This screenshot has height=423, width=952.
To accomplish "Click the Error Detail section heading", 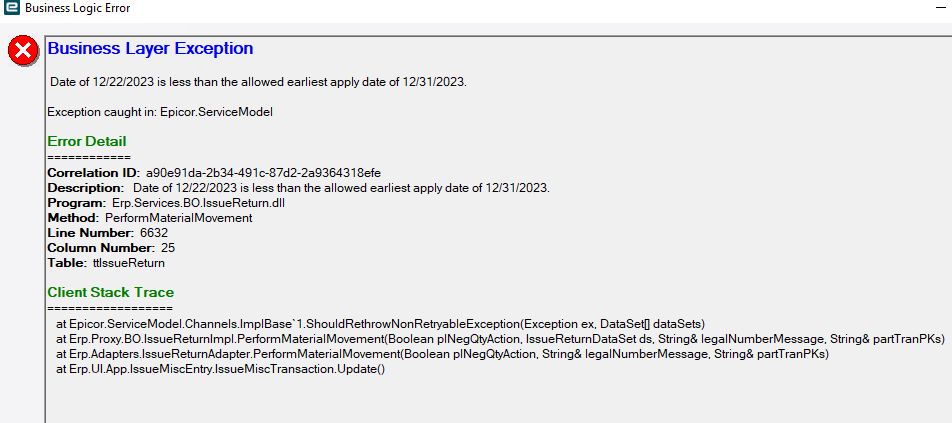I will [87, 141].
